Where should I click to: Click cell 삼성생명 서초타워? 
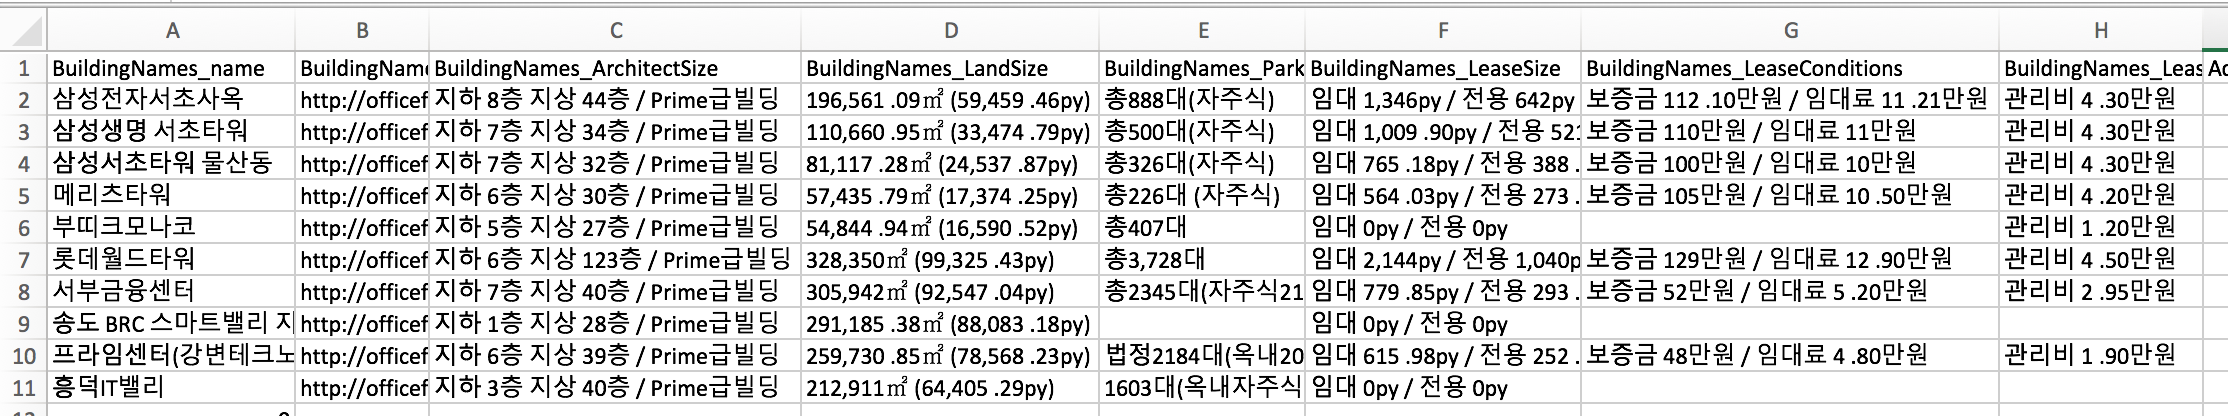[172, 132]
